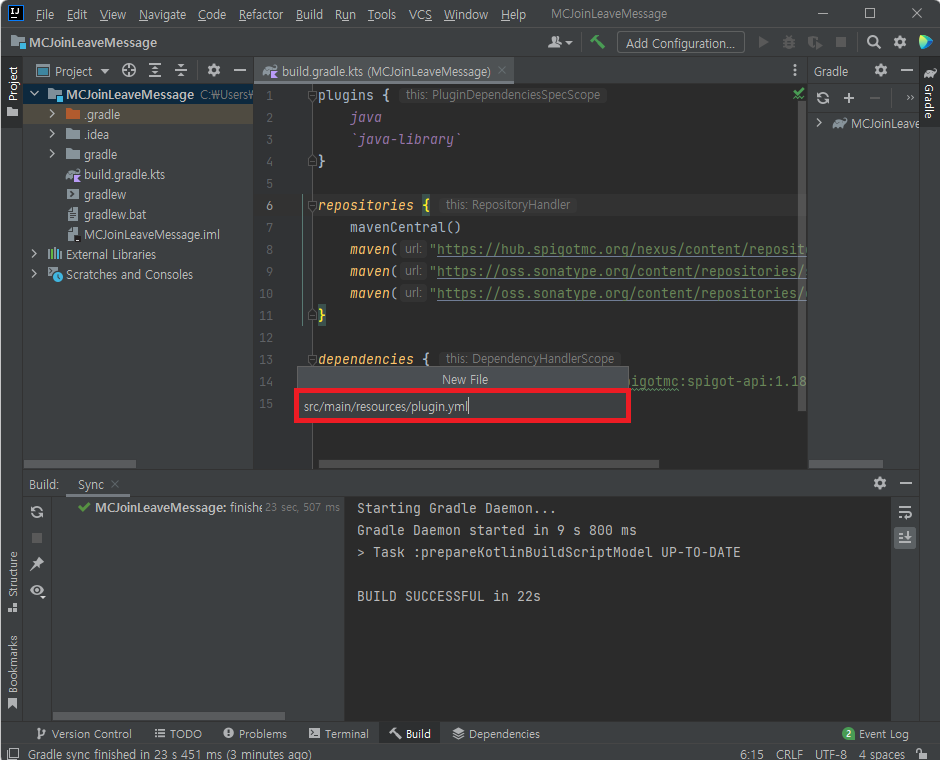Image resolution: width=940 pixels, height=760 pixels.
Task: Open IDE settings gear in top toolbar
Action: (x=900, y=42)
